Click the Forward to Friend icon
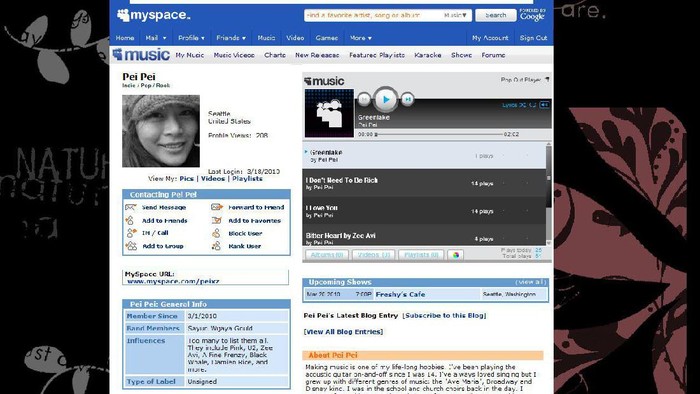700x394 pixels. click(x=217, y=207)
